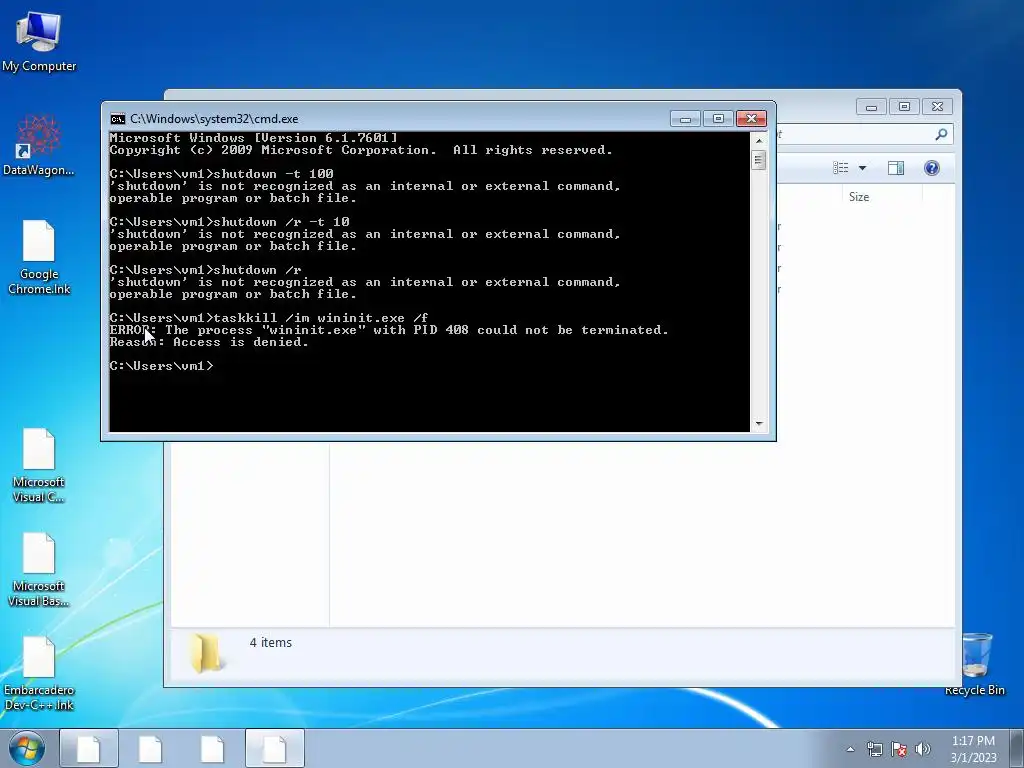This screenshot has width=1024, height=768.
Task: Minimize the Explorer window behind cmd
Action: [x=871, y=106]
